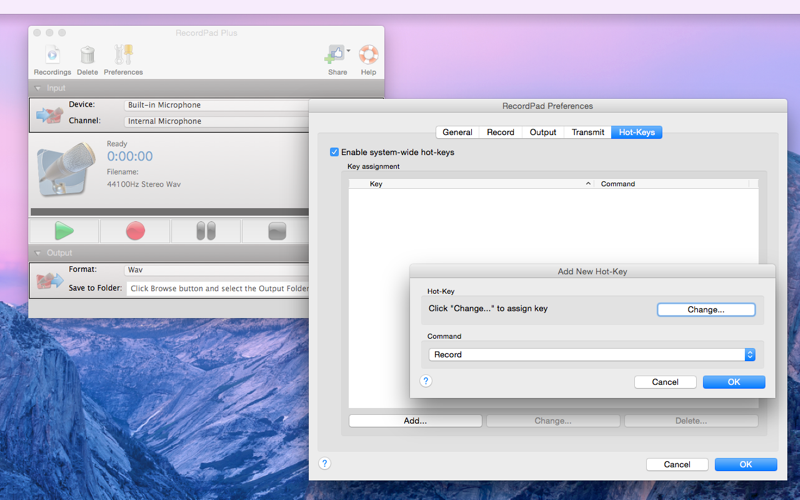
Task: Click the output folder arrow icon
Action: [49, 280]
